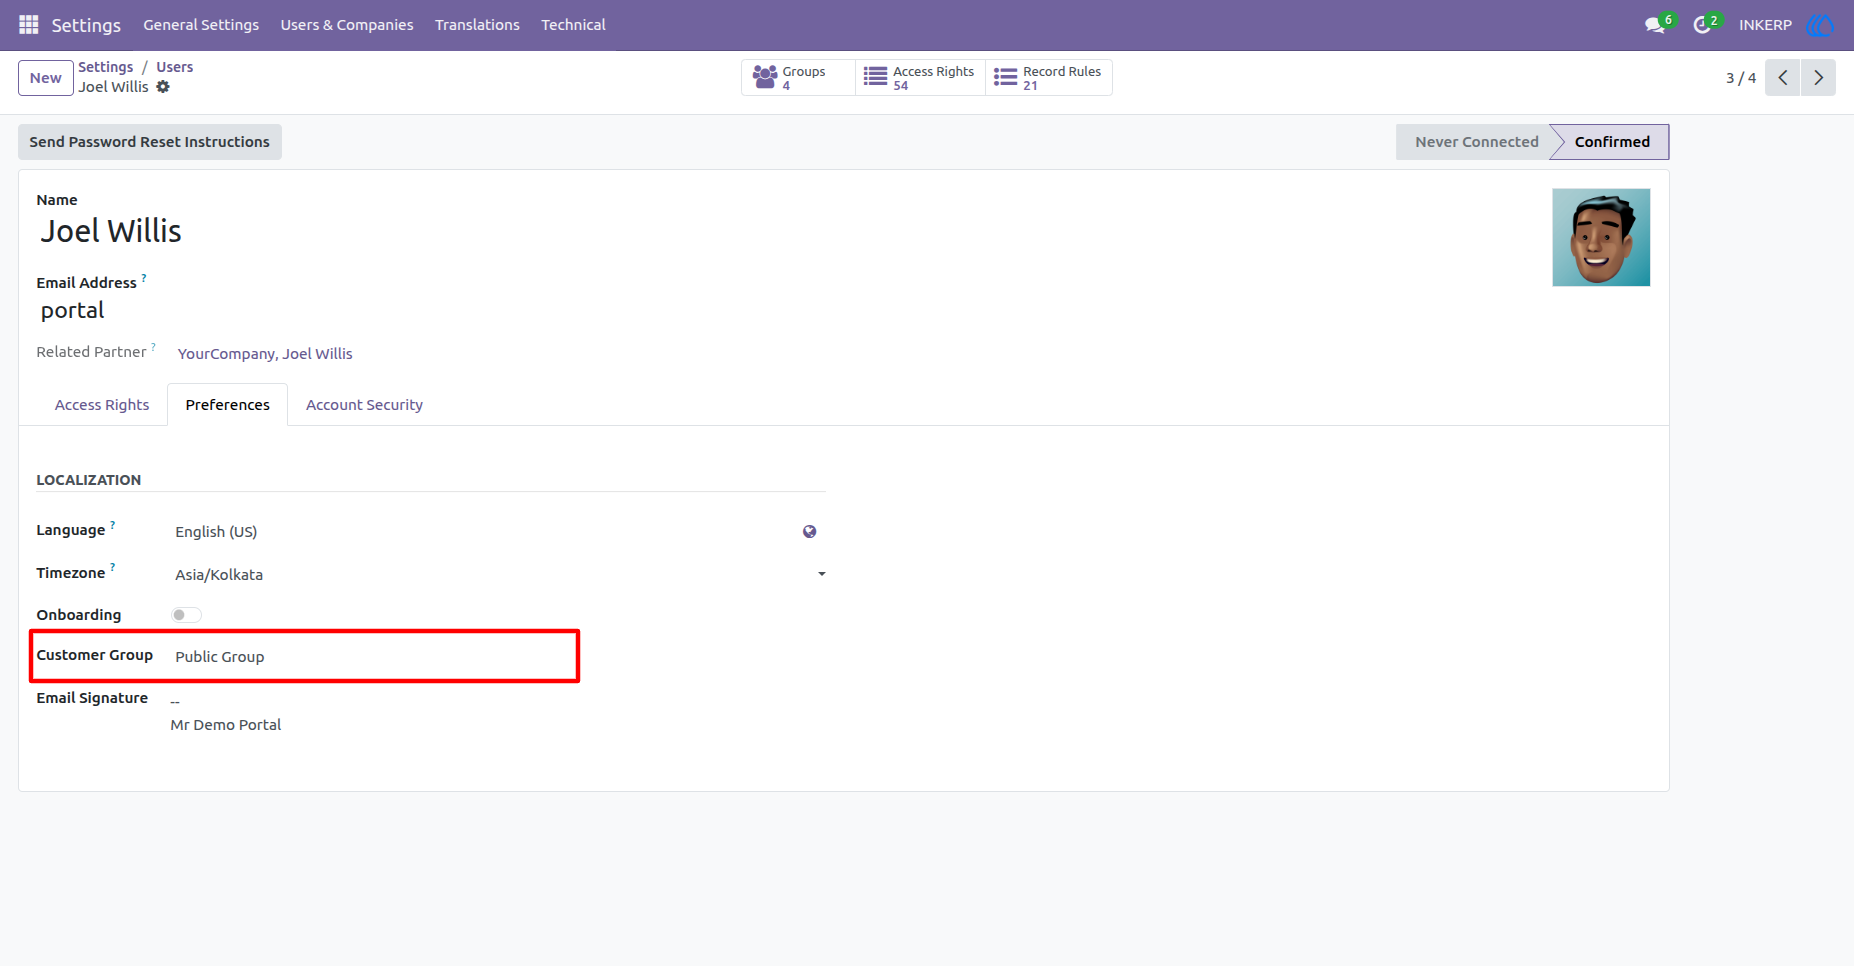This screenshot has width=1854, height=966.
Task: Click Joel Willis avatar picture
Action: 1601,238
